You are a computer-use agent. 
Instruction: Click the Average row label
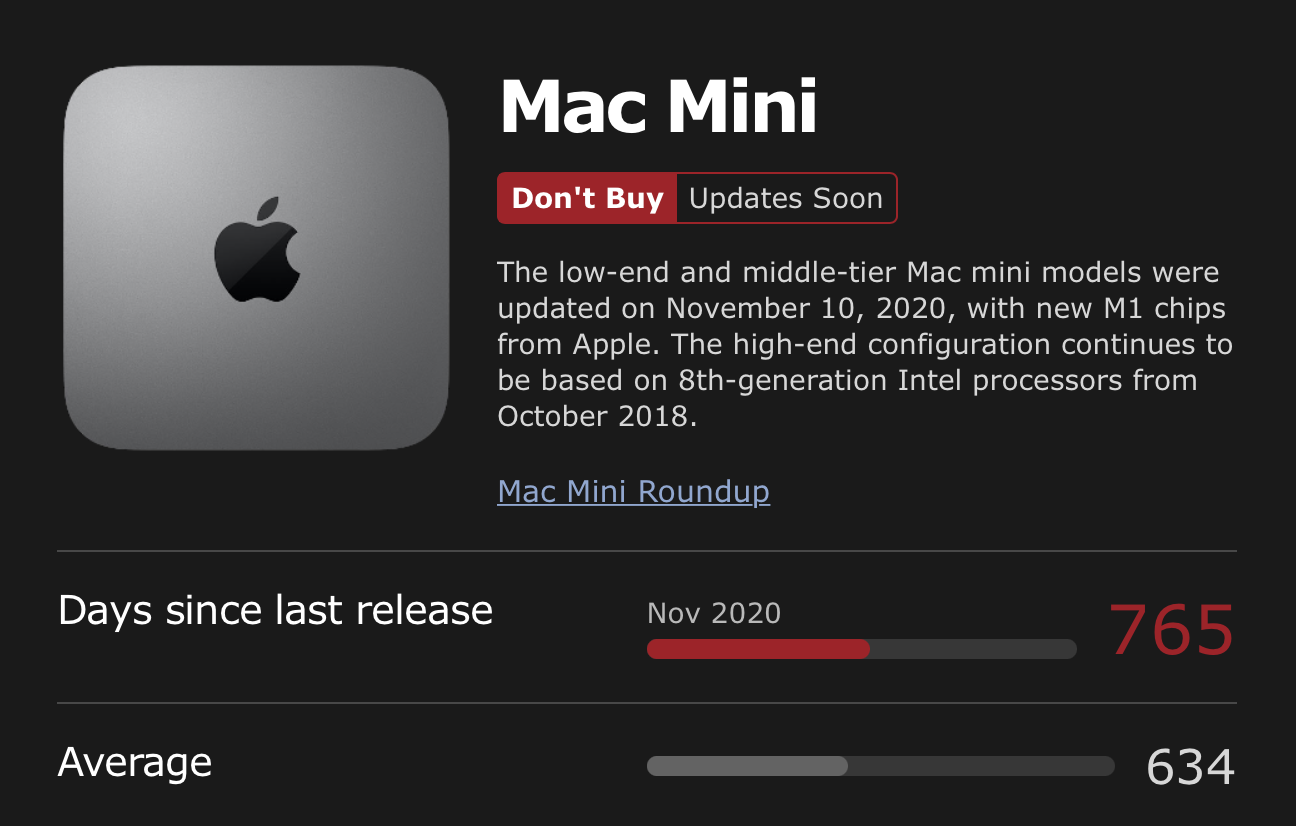tap(135, 763)
